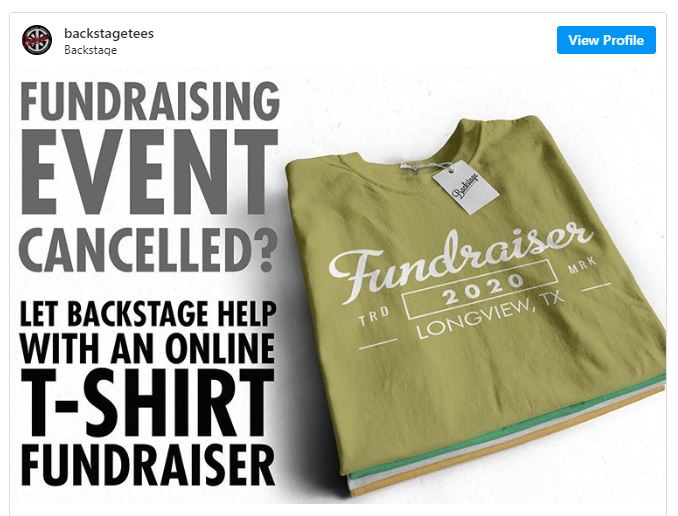
Task: Click the LONGVIEW, TX print on shirt
Action: 490,315
